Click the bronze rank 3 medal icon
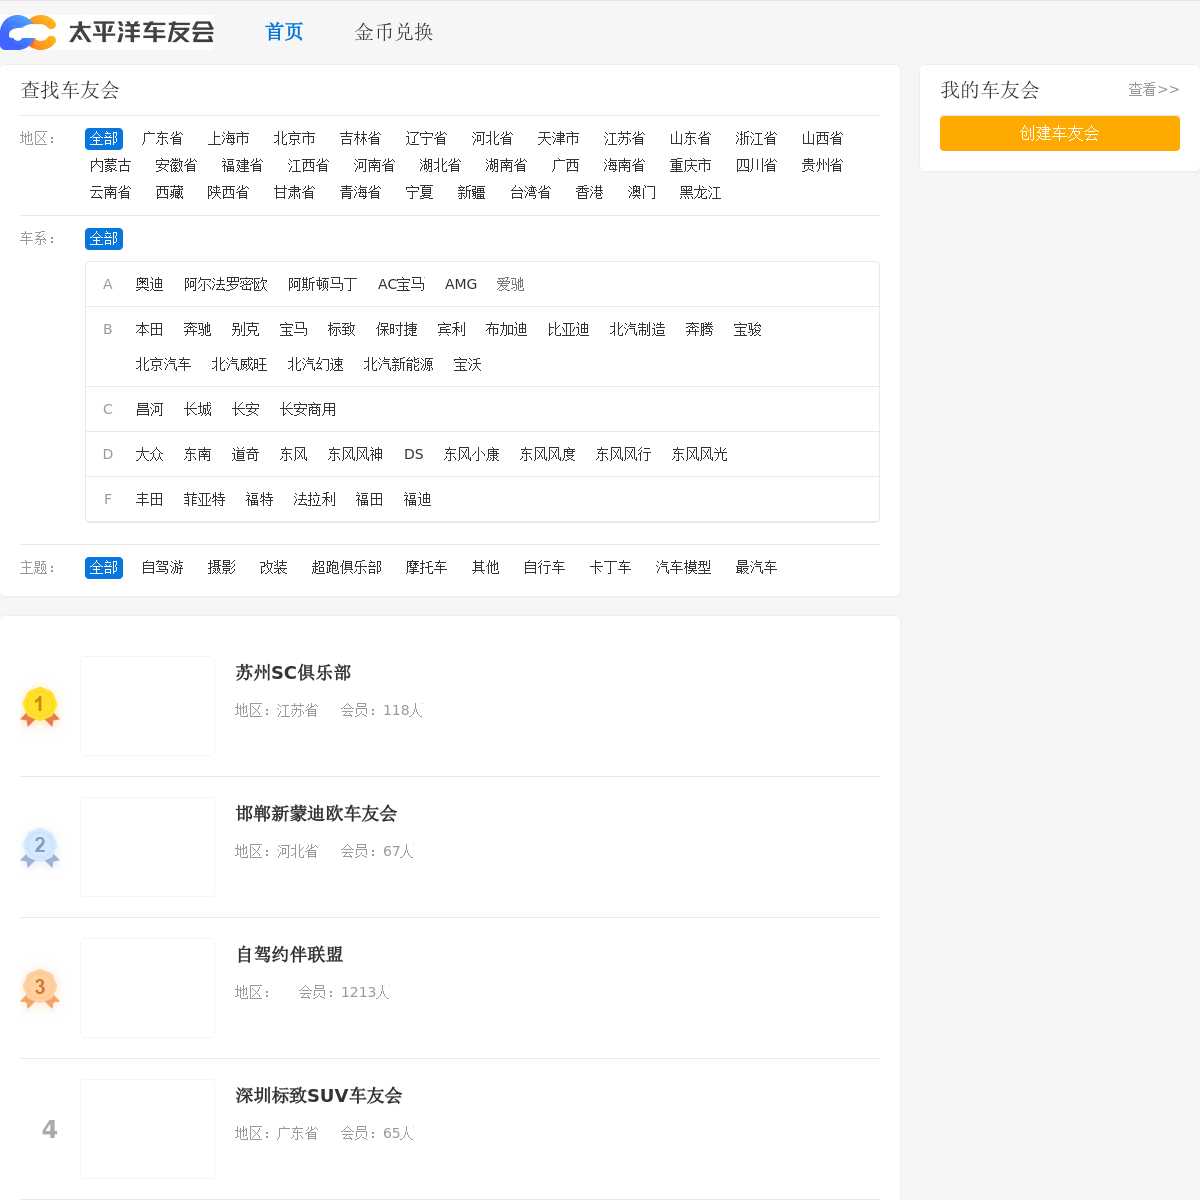The height and width of the screenshot is (1200, 1200). coord(40,988)
